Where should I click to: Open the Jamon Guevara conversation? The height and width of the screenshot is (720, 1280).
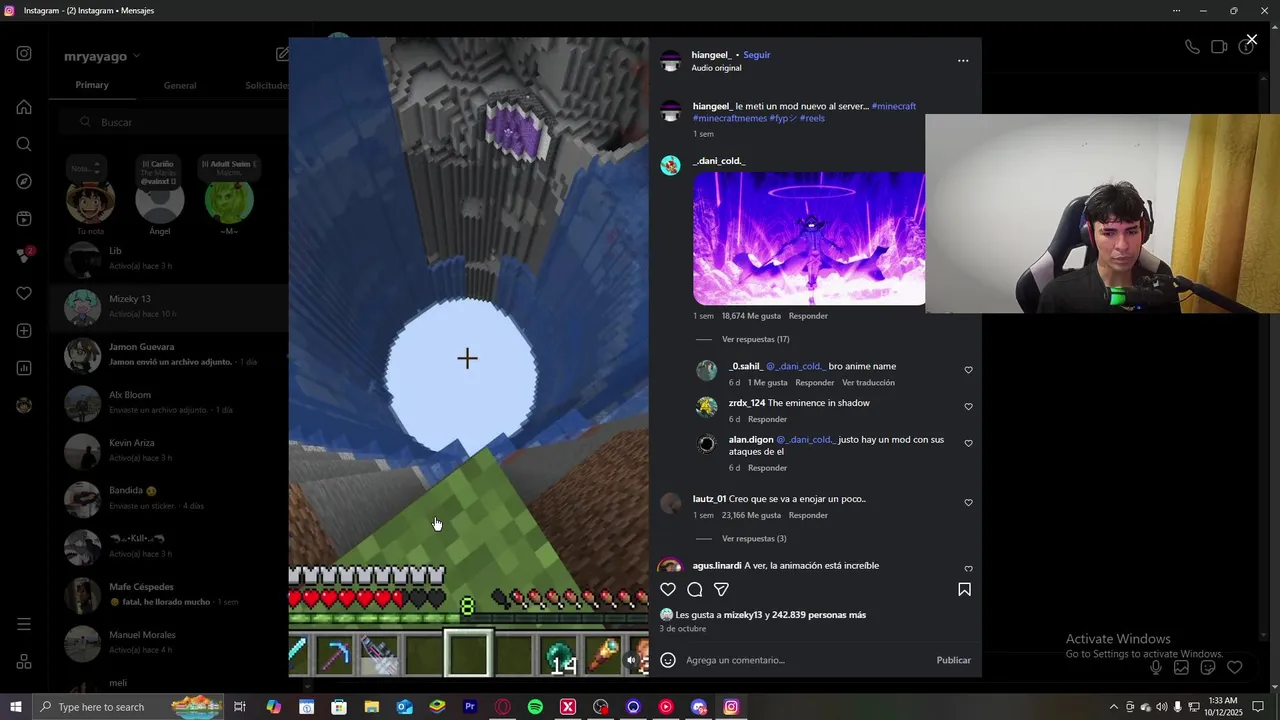170,355
